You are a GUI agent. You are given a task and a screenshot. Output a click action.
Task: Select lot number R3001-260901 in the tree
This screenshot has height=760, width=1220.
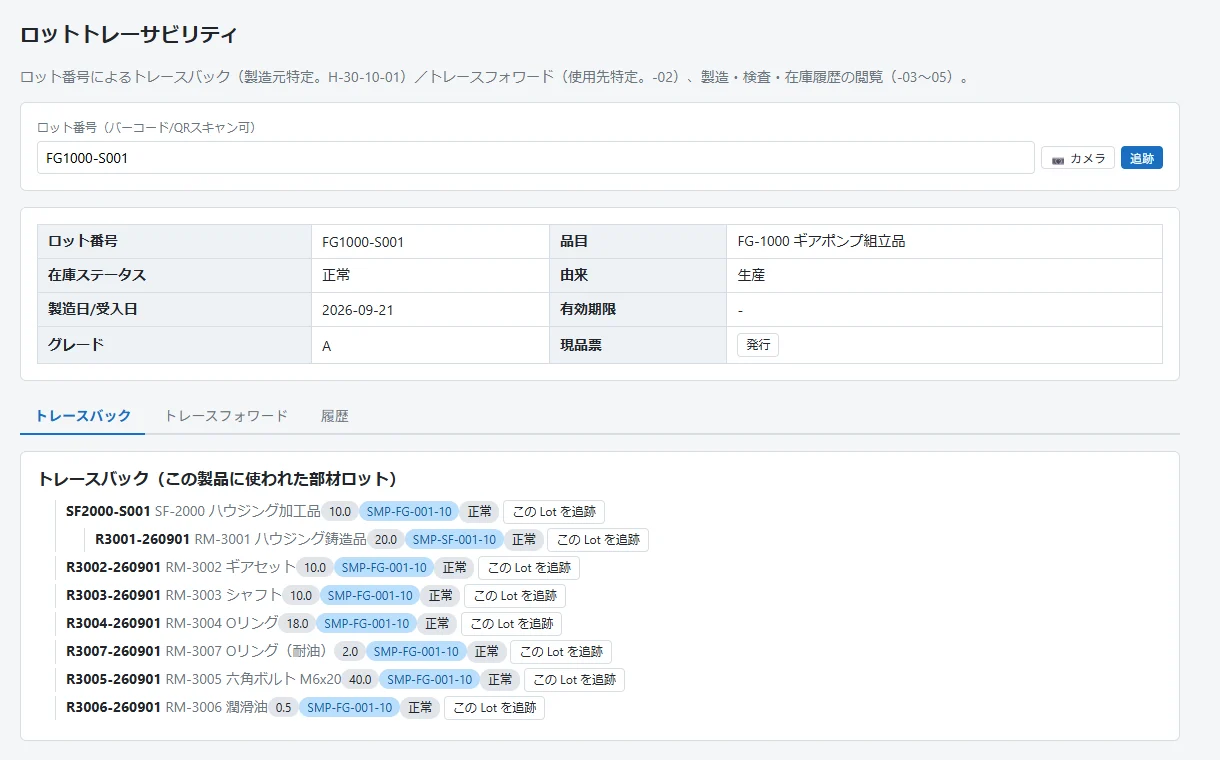pos(143,539)
